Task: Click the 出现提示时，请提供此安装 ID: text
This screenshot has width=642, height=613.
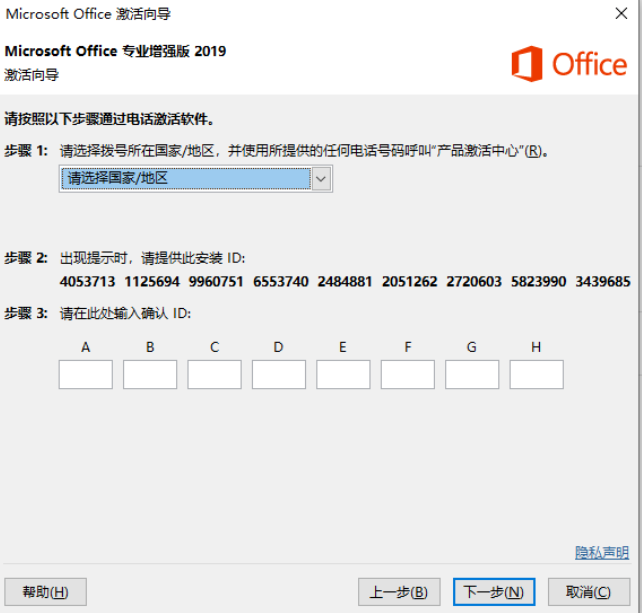Action: 152,258
